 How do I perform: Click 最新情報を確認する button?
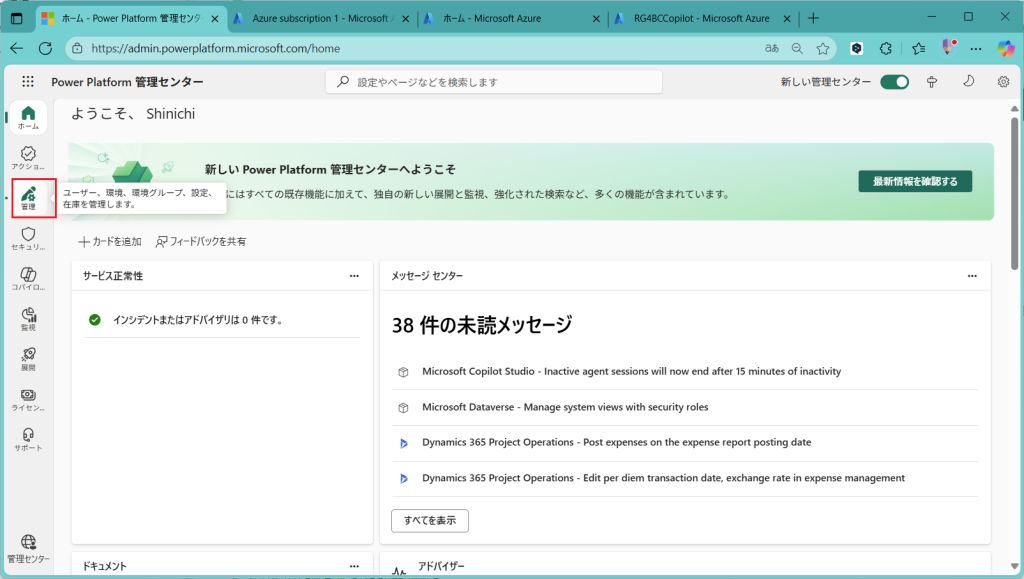point(915,181)
